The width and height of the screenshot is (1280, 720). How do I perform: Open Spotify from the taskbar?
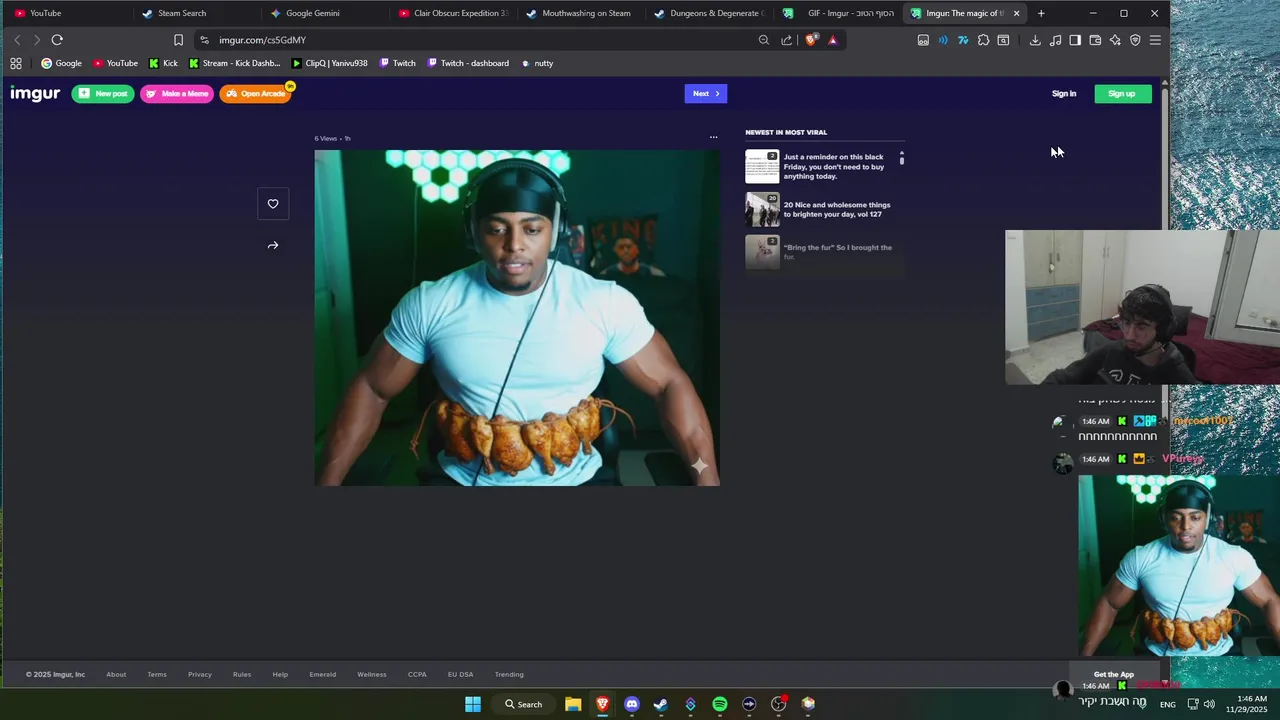pos(720,704)
